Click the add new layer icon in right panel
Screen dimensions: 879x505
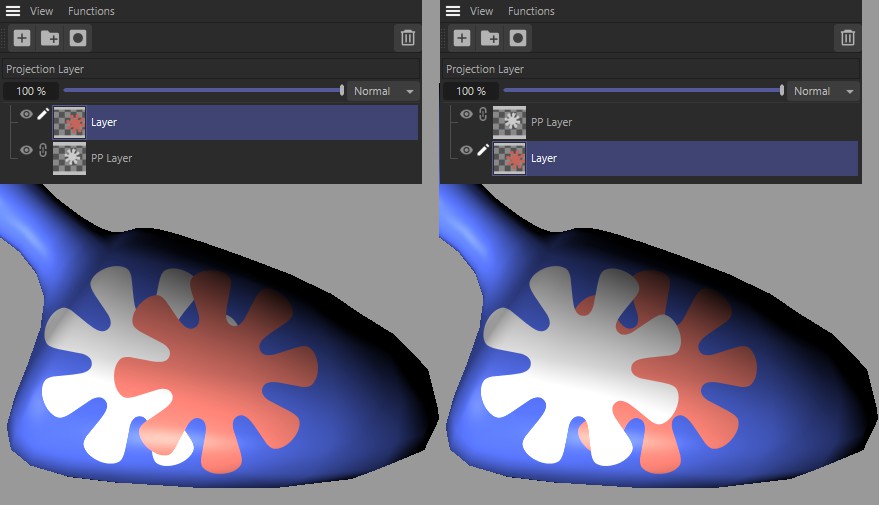[462, 38]
